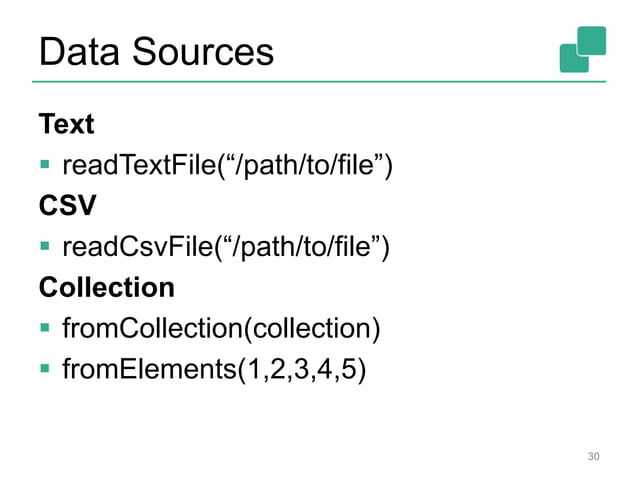Click the slide number 30
The height and width of the screenshot is (478, 638).
(x=593, y=457)
